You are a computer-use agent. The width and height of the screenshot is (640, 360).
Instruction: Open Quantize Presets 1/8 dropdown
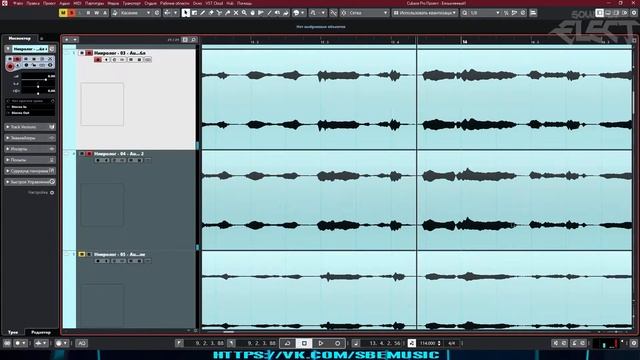(x=484, y=13)
